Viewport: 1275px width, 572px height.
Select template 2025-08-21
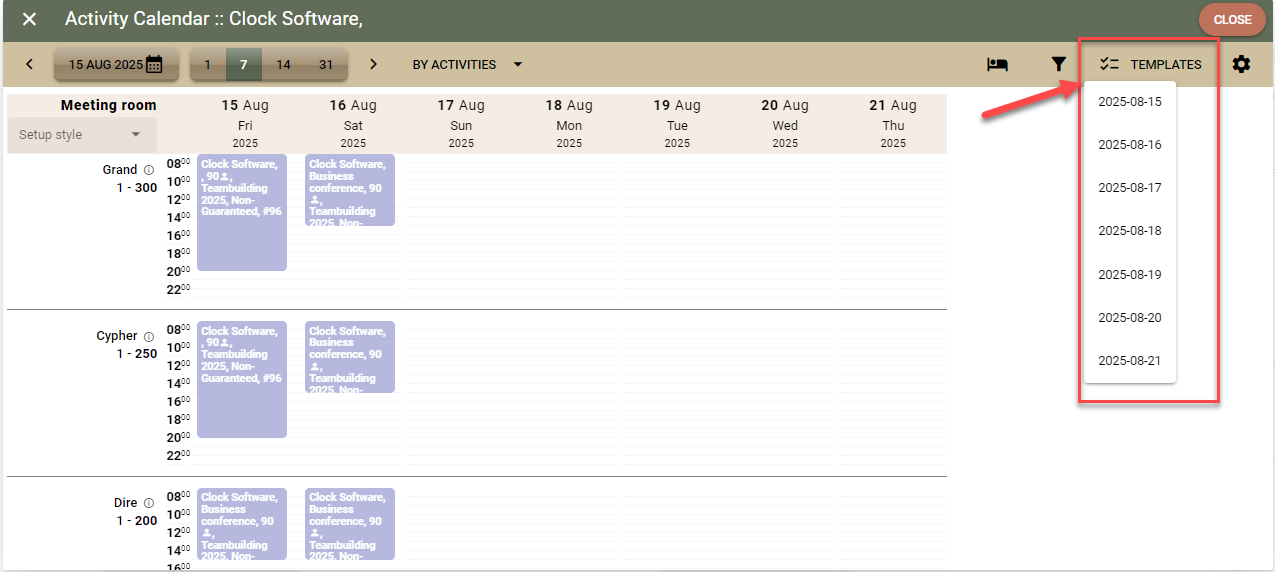click(1130, 361)
